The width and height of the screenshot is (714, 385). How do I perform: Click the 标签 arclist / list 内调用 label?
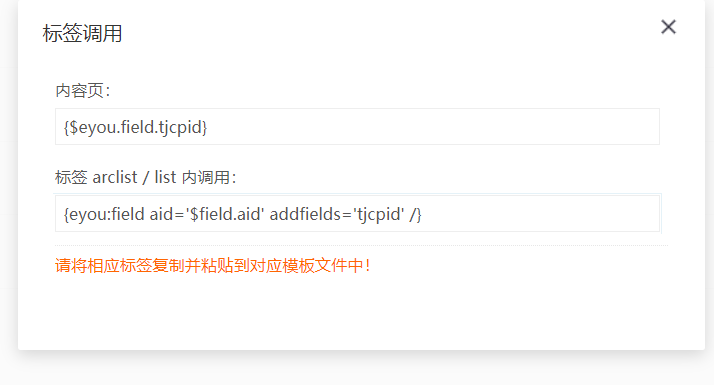145,177
